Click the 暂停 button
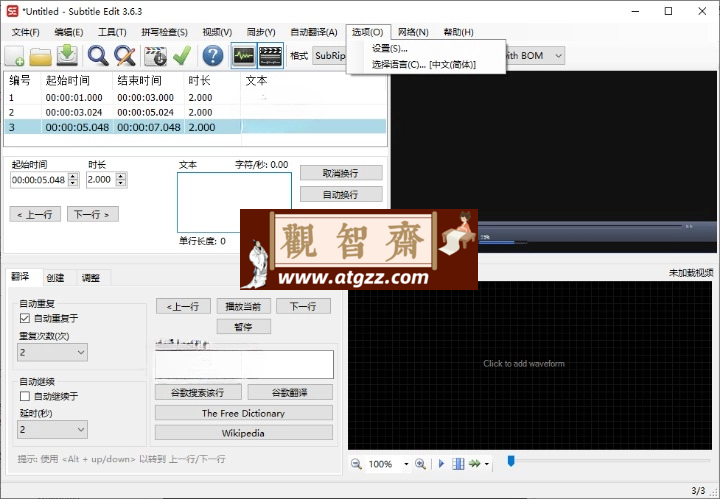This screenshot has height=499, width=720. [243, 327]
